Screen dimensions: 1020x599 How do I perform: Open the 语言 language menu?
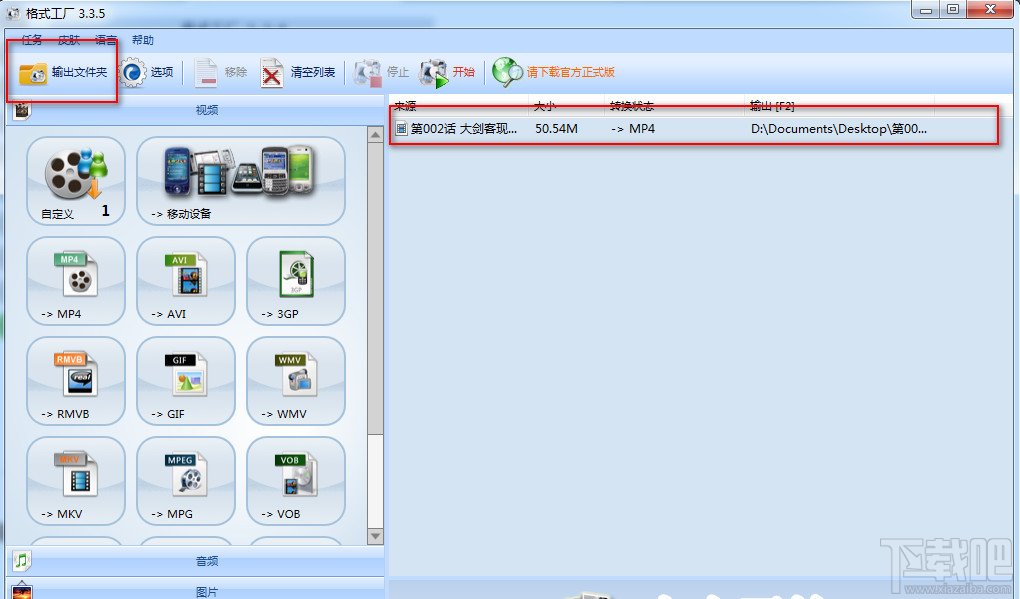click(106, 40)
